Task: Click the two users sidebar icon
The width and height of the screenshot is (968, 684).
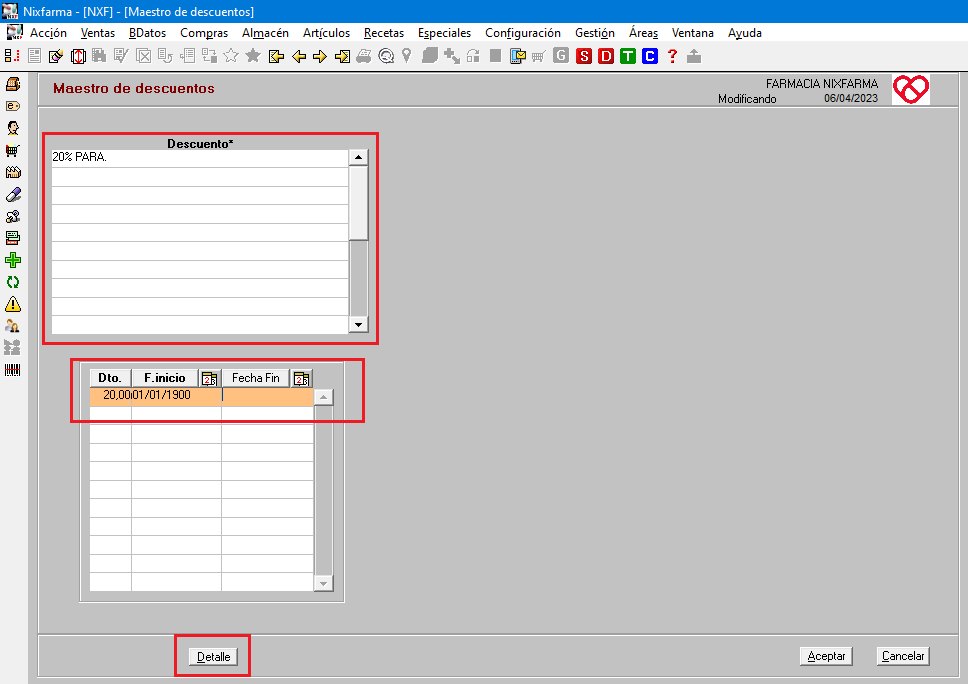Action: (x=13, y=326)
